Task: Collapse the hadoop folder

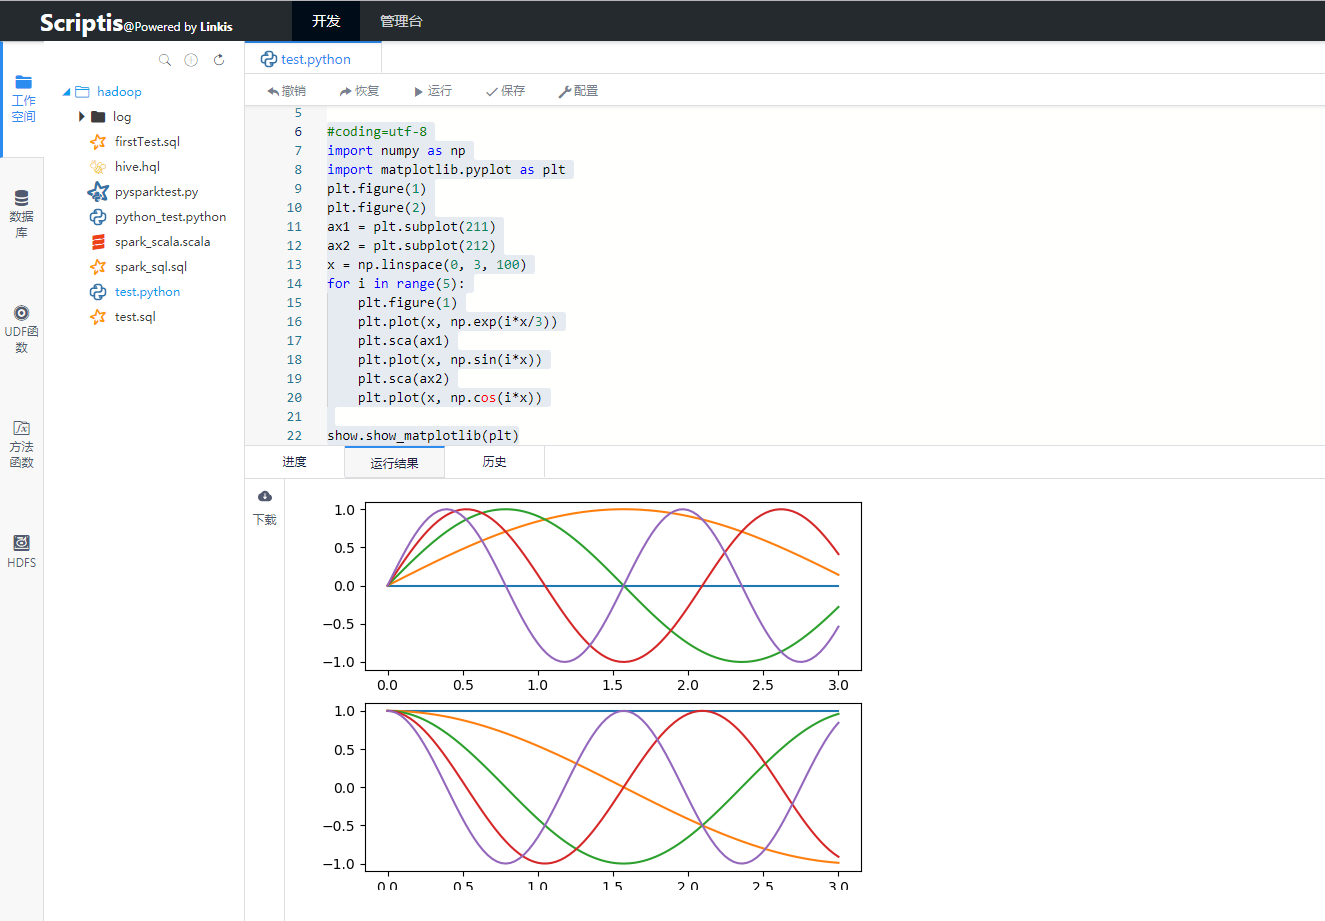Action: tap(68, 91)
